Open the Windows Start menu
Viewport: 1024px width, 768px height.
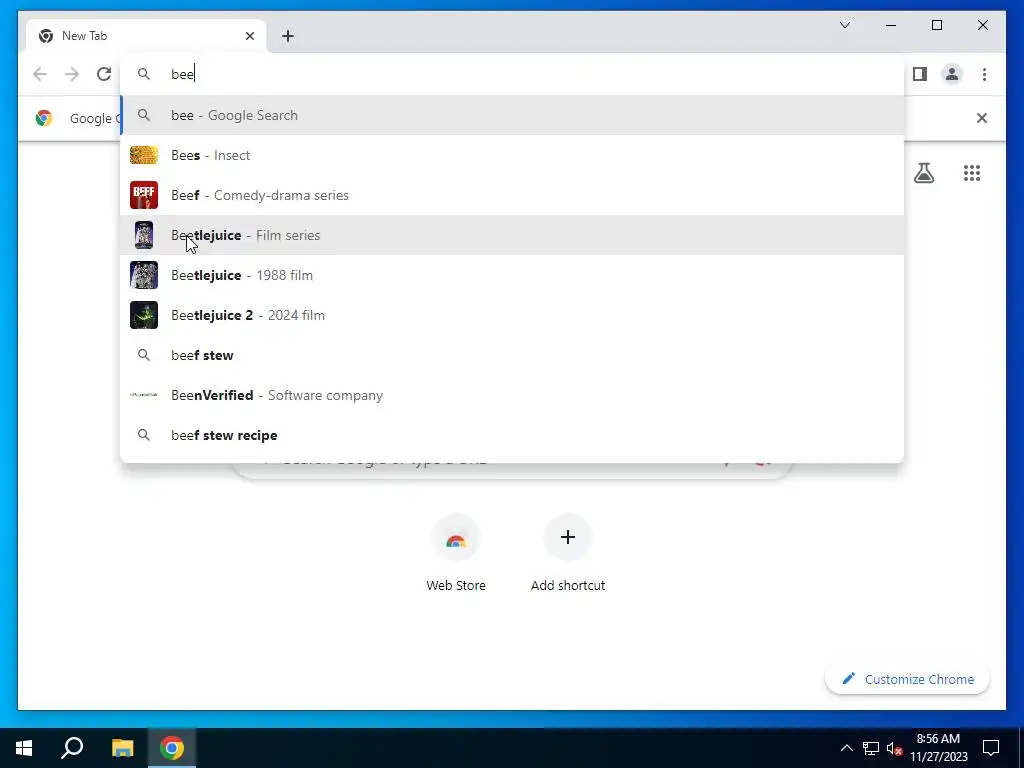pos(24,748)
